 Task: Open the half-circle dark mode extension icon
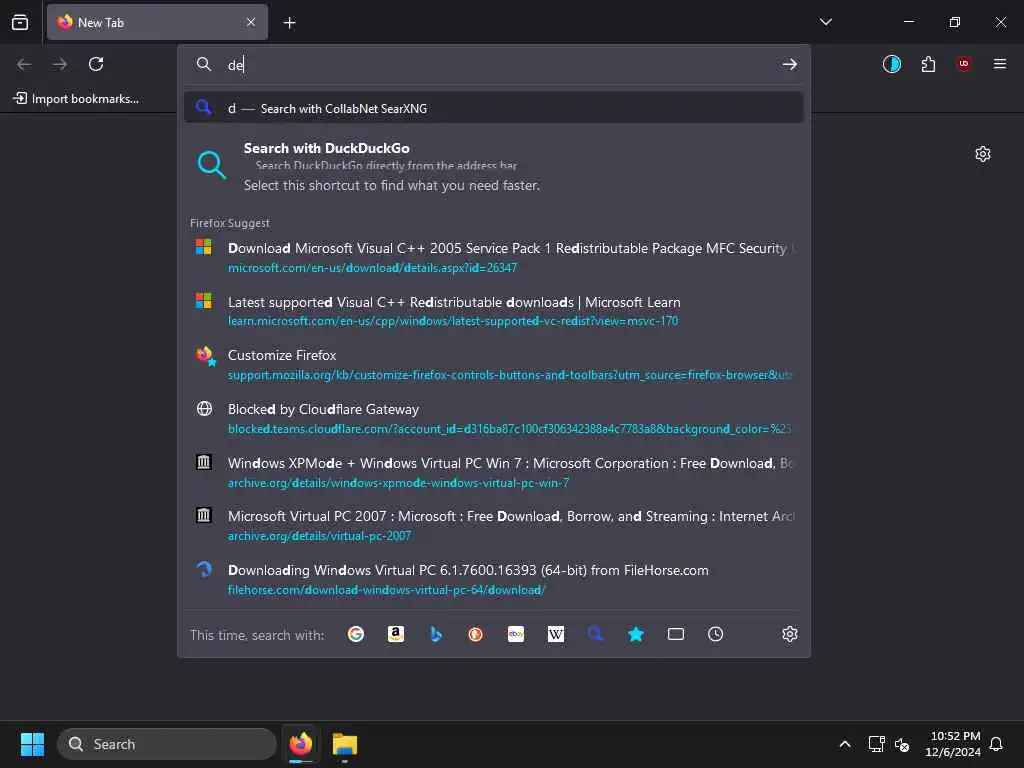tap(891, 64)
